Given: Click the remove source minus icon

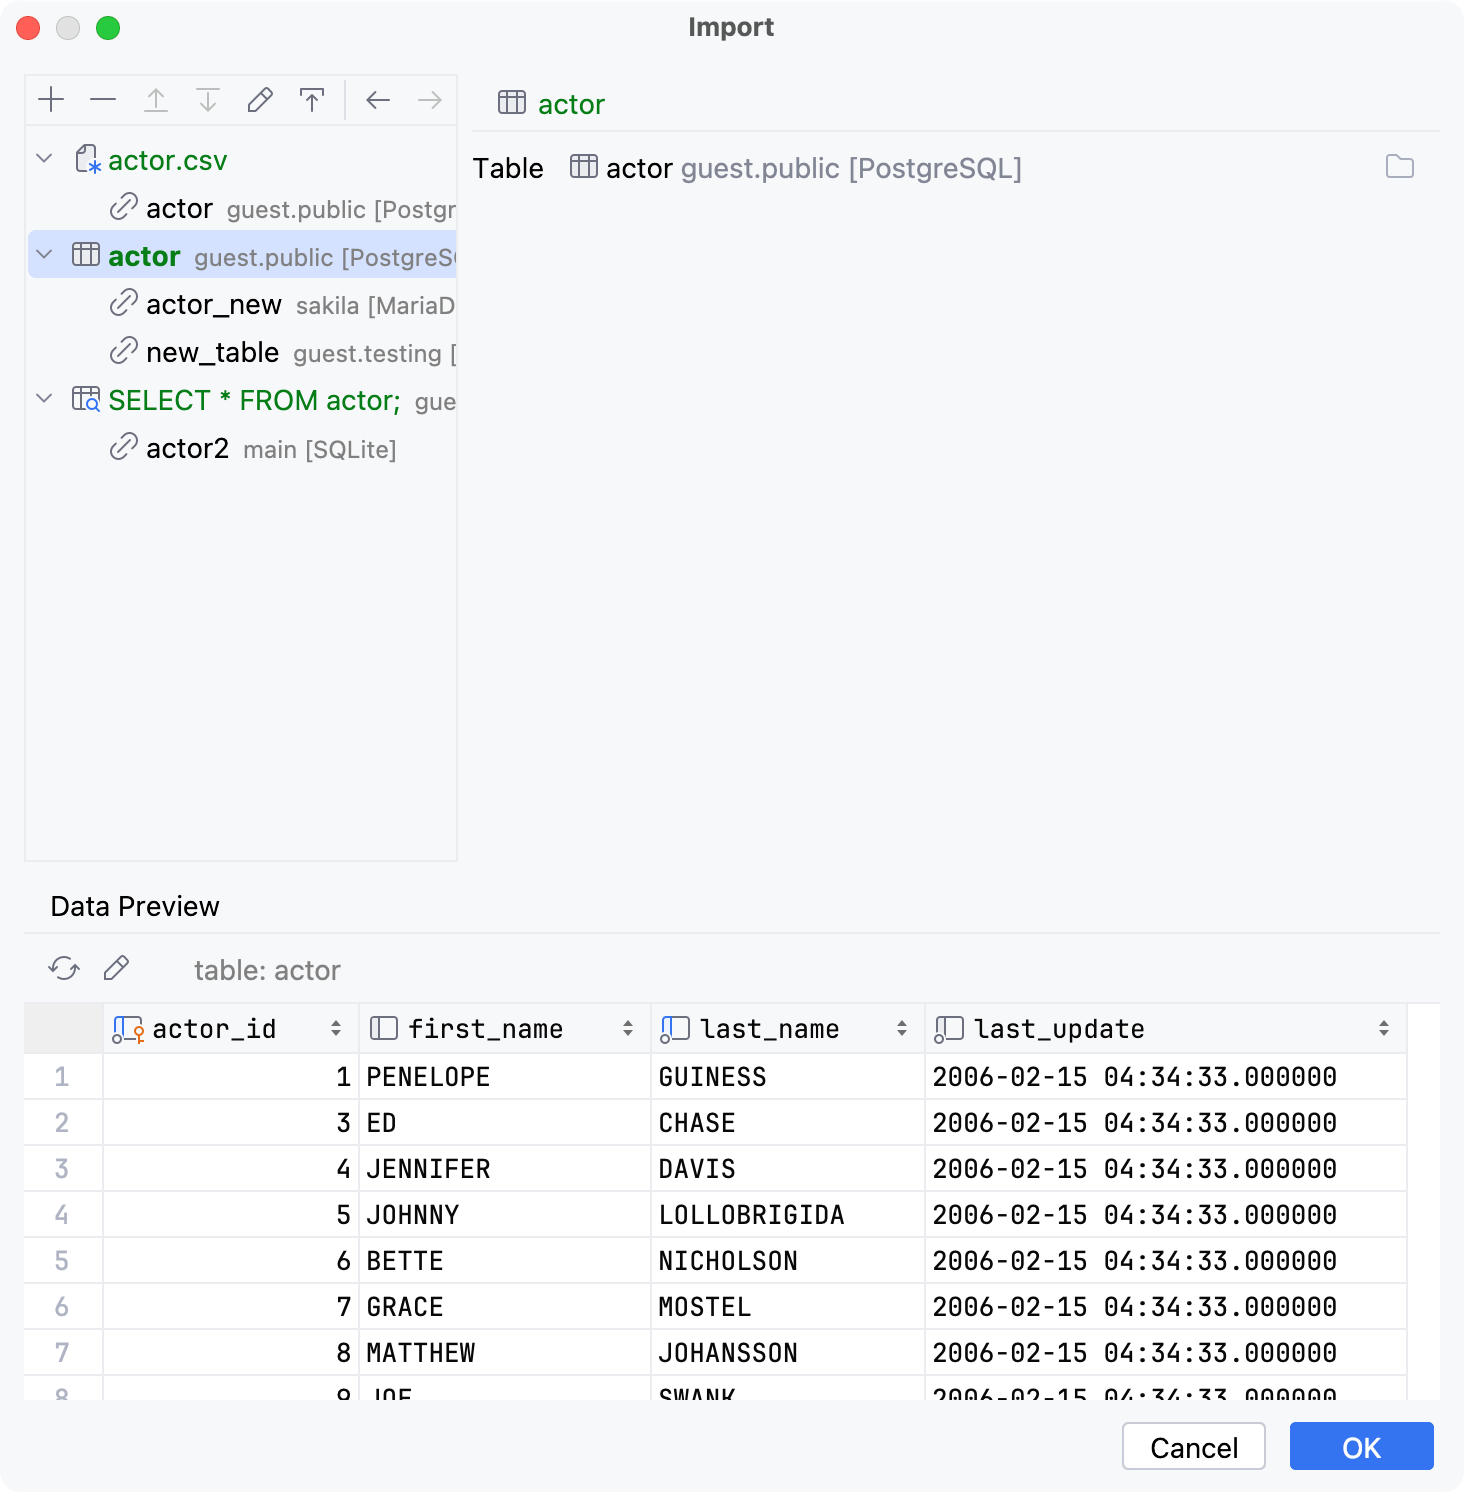Looking at the screenshot, I should tap(103, 100).
